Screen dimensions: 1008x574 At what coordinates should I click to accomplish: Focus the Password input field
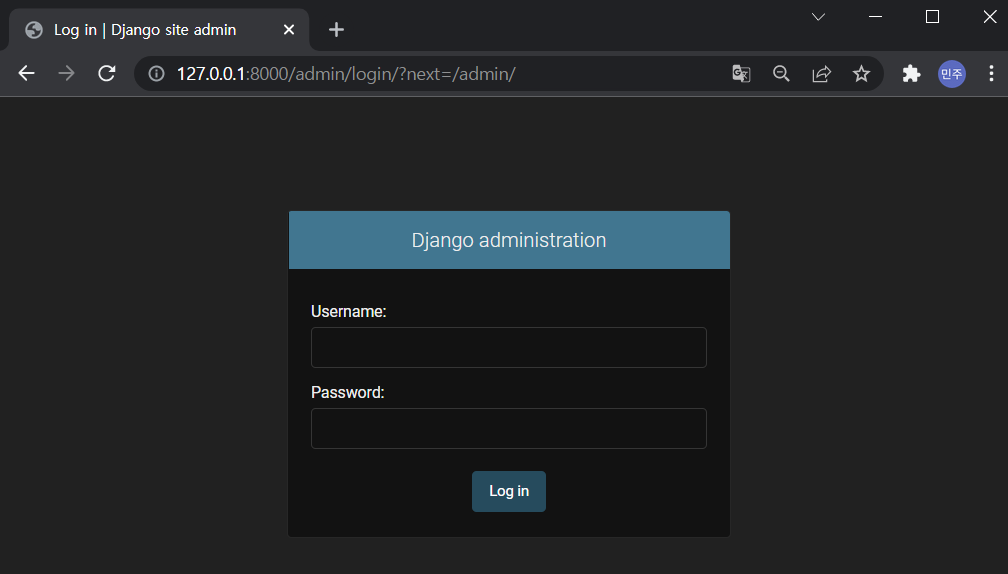[x=508, y=429]
